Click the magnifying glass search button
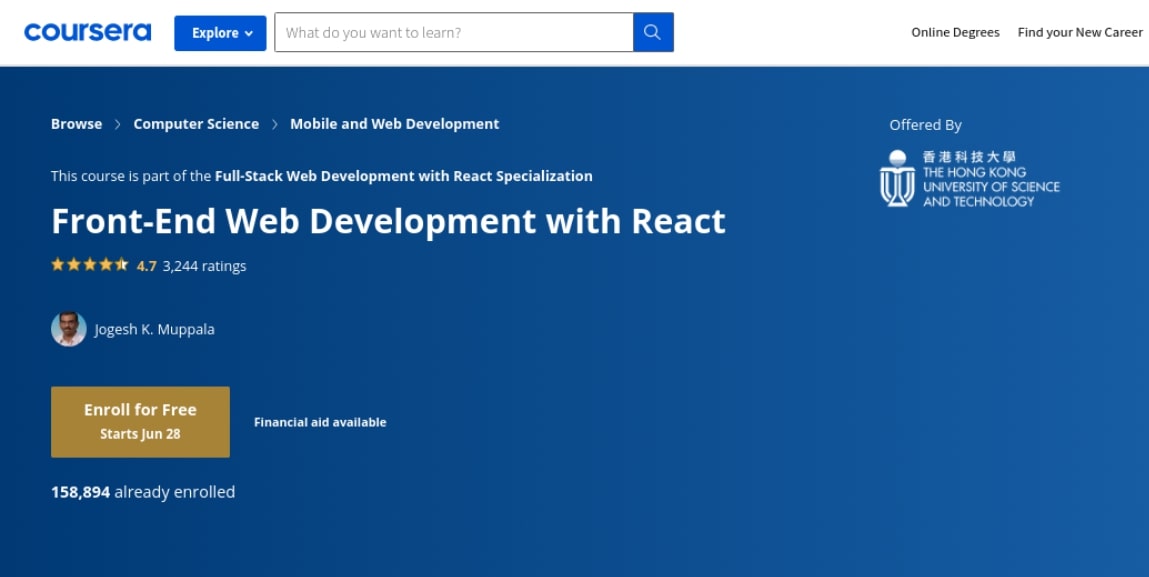The image size is (1149, 577). click(x=653, y=32)
